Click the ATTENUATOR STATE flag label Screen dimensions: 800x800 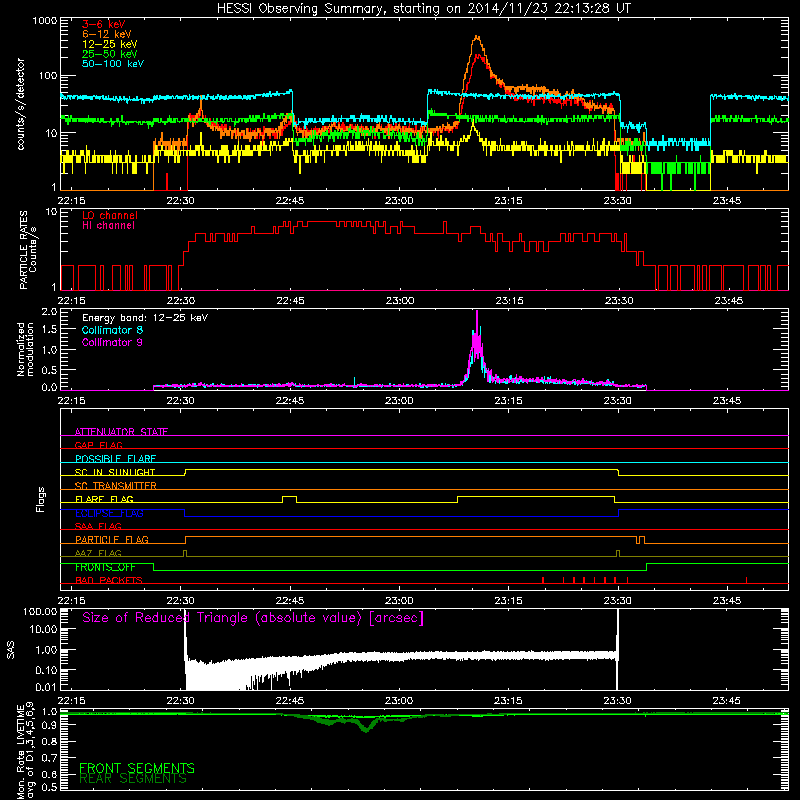(x=121, y=432)
